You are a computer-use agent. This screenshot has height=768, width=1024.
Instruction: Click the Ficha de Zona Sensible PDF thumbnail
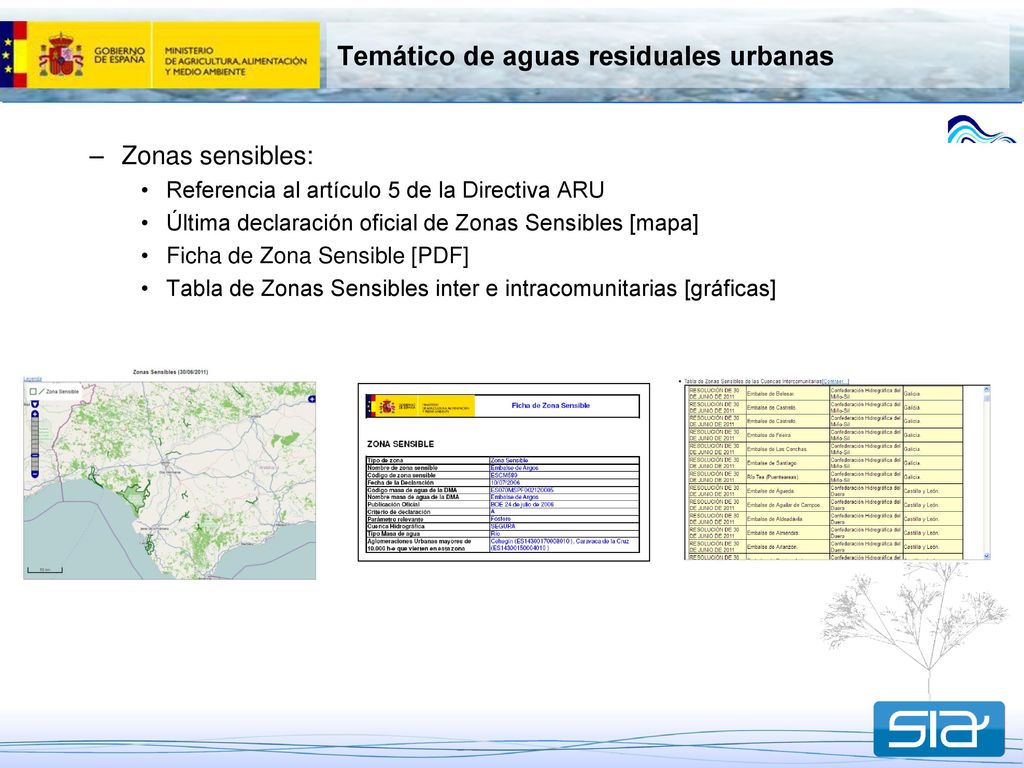click(x=504, y=472)
